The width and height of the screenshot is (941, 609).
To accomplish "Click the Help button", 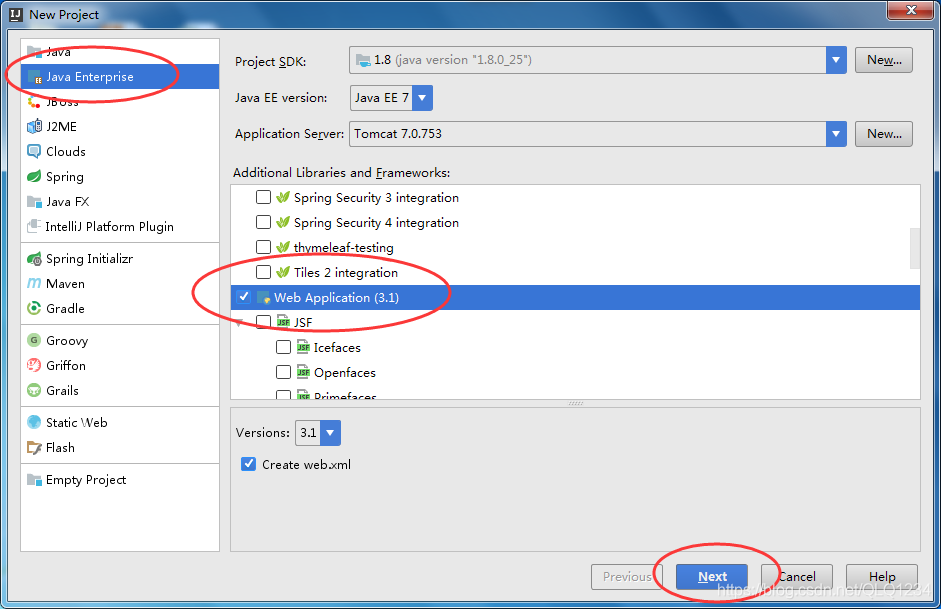I will pyautogui.click(x=882, y=577).
